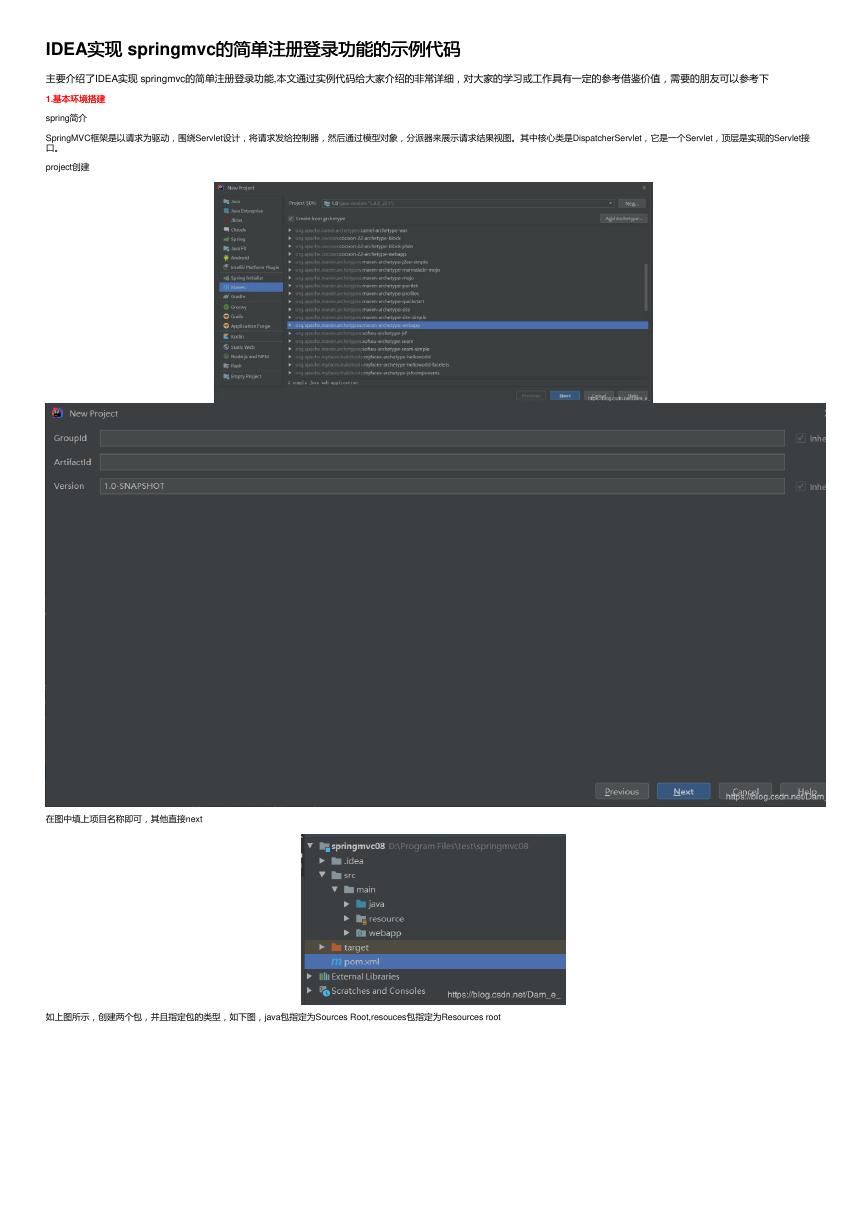
Task: Click into the GroupId input field
Action: (x=442, y=438)
